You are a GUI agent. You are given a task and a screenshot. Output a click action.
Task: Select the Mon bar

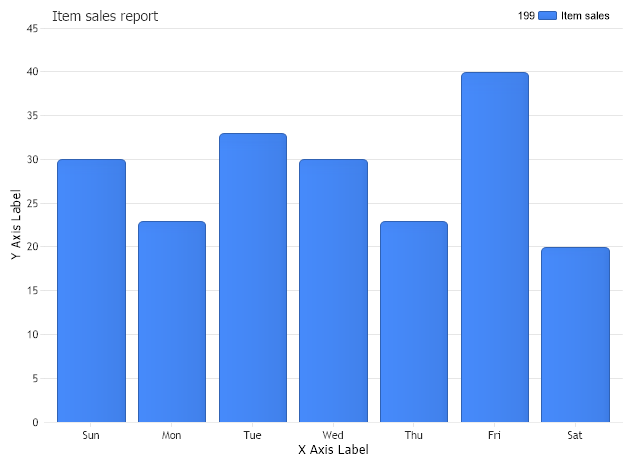click(x=172, y=321)
